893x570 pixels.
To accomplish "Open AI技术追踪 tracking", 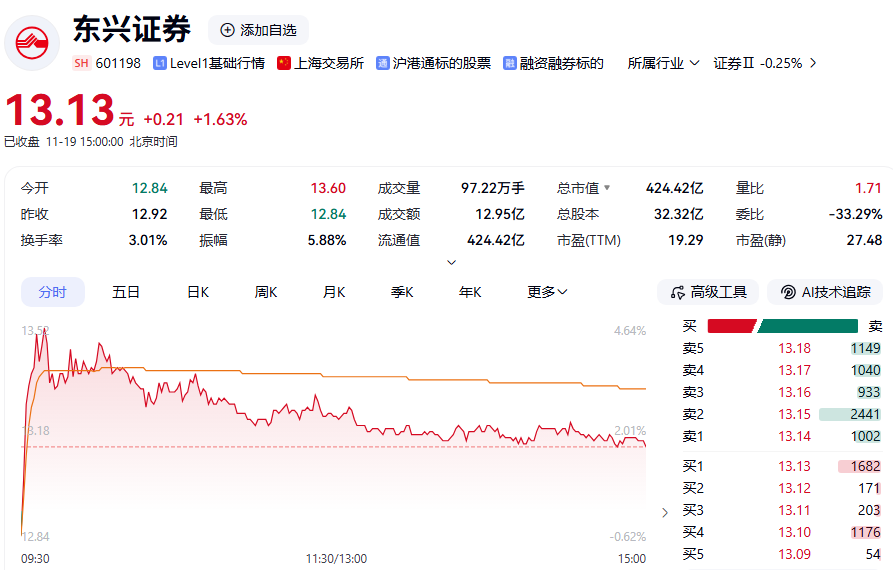I will [825, 292].
